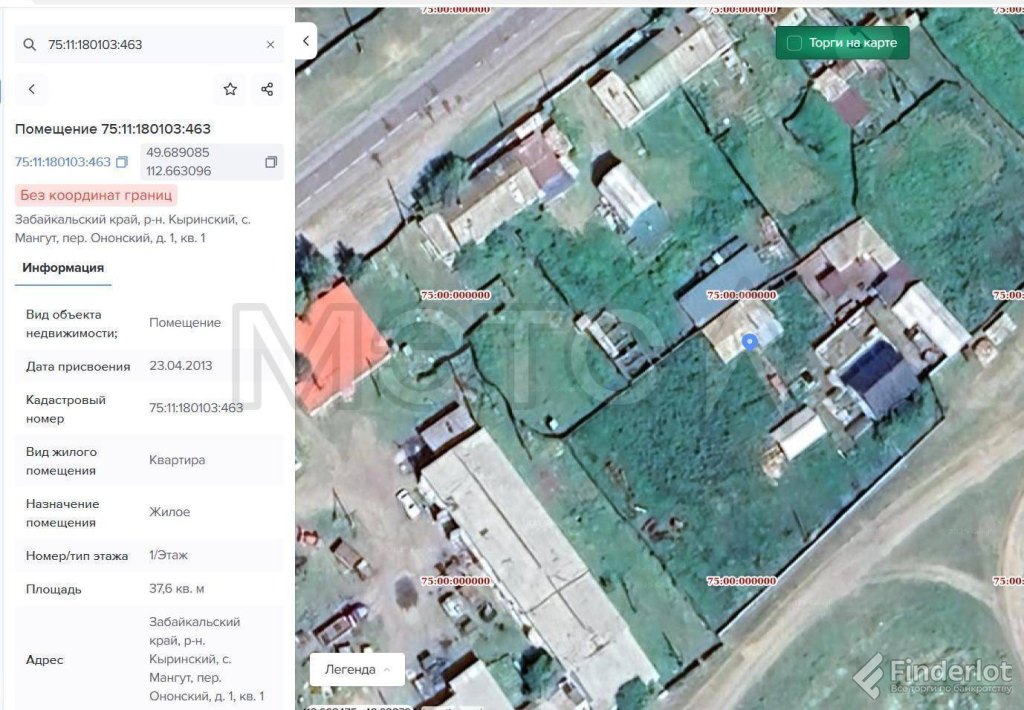Click the red-roofed building on the map
The height and width of the screenshot is (710, 1024).
coord(335,345)
